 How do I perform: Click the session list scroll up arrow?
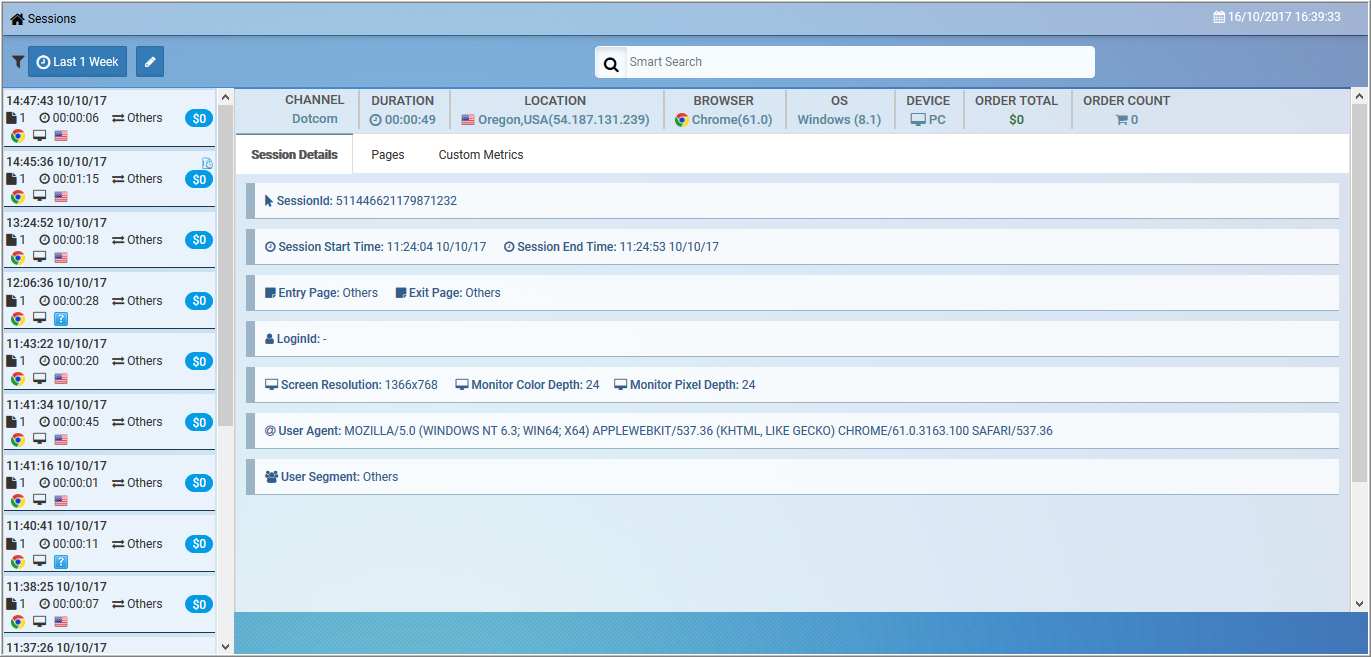225,98
